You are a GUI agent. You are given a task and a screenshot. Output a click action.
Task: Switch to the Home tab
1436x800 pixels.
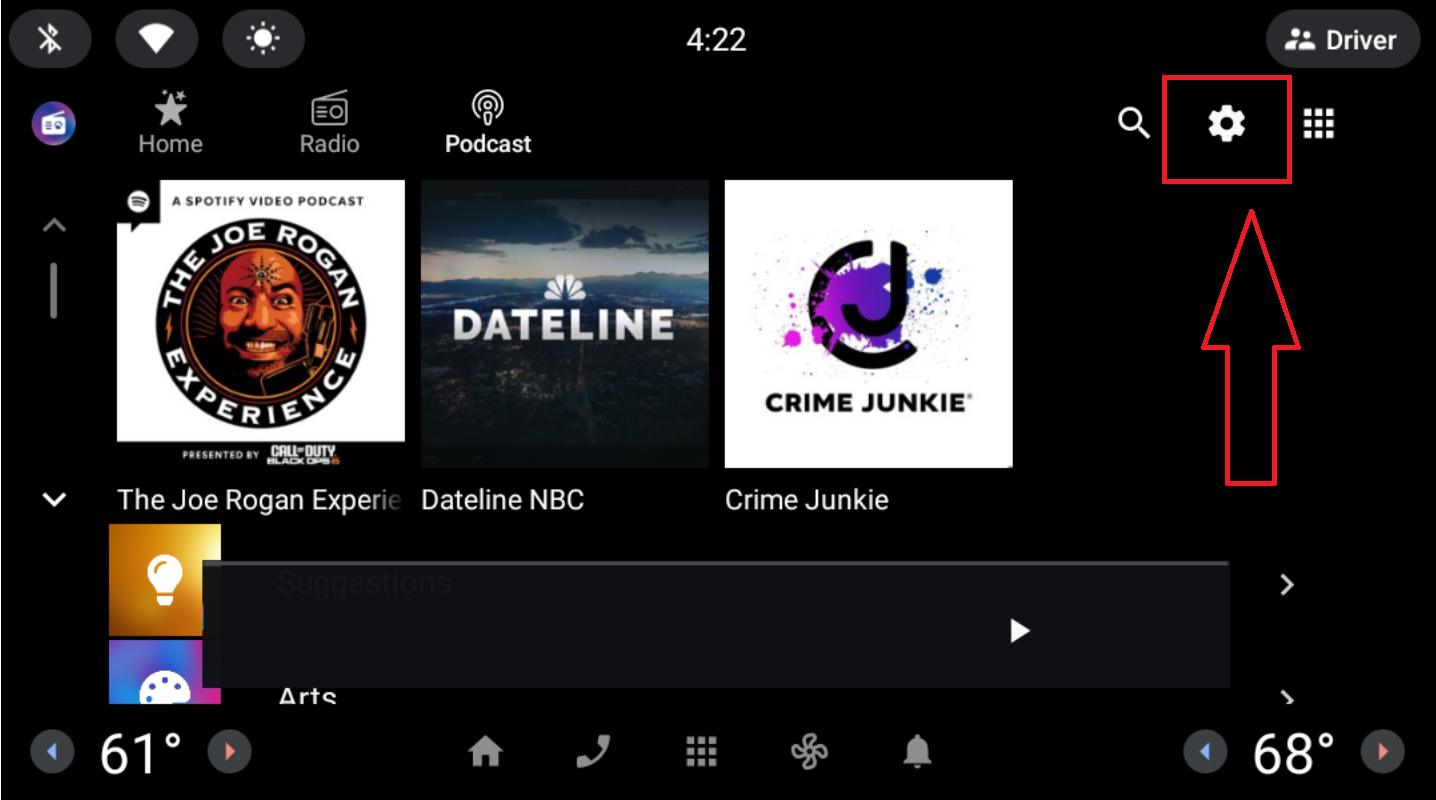click(x=170, y=124)
